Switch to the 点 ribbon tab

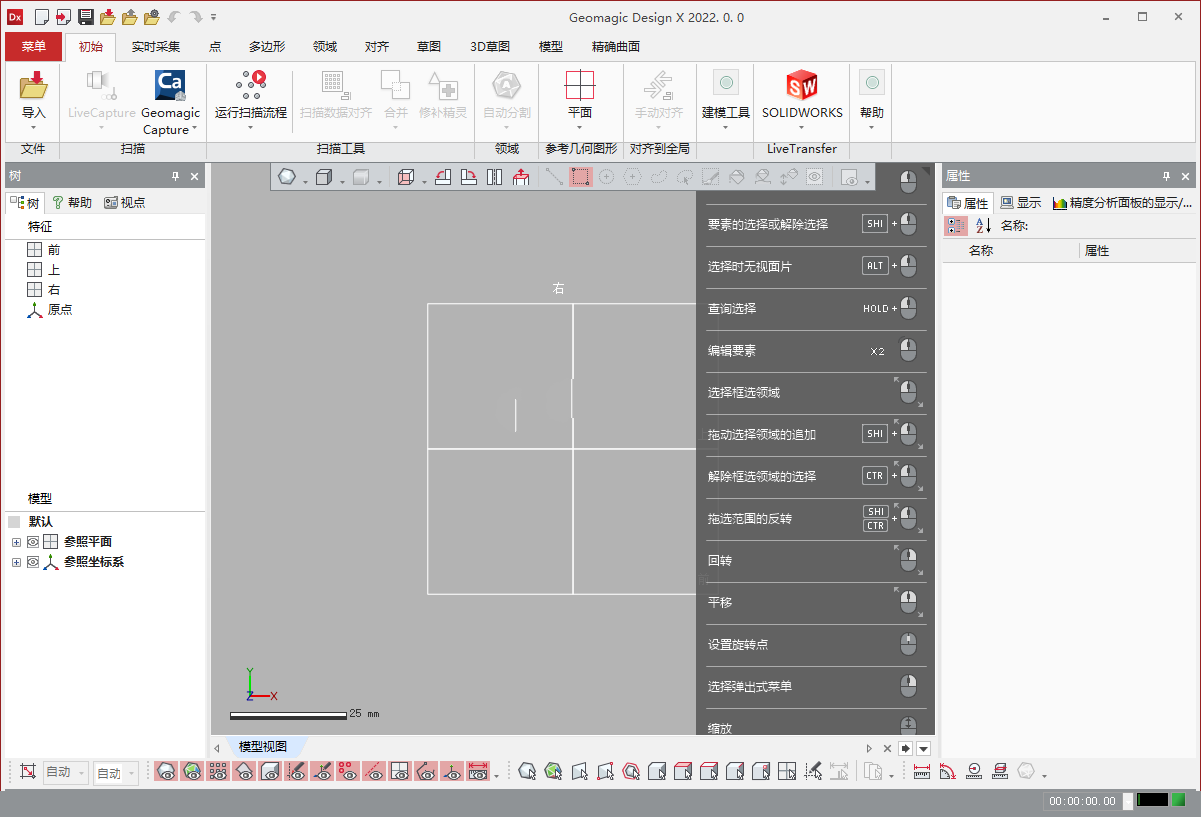point(215,46)
